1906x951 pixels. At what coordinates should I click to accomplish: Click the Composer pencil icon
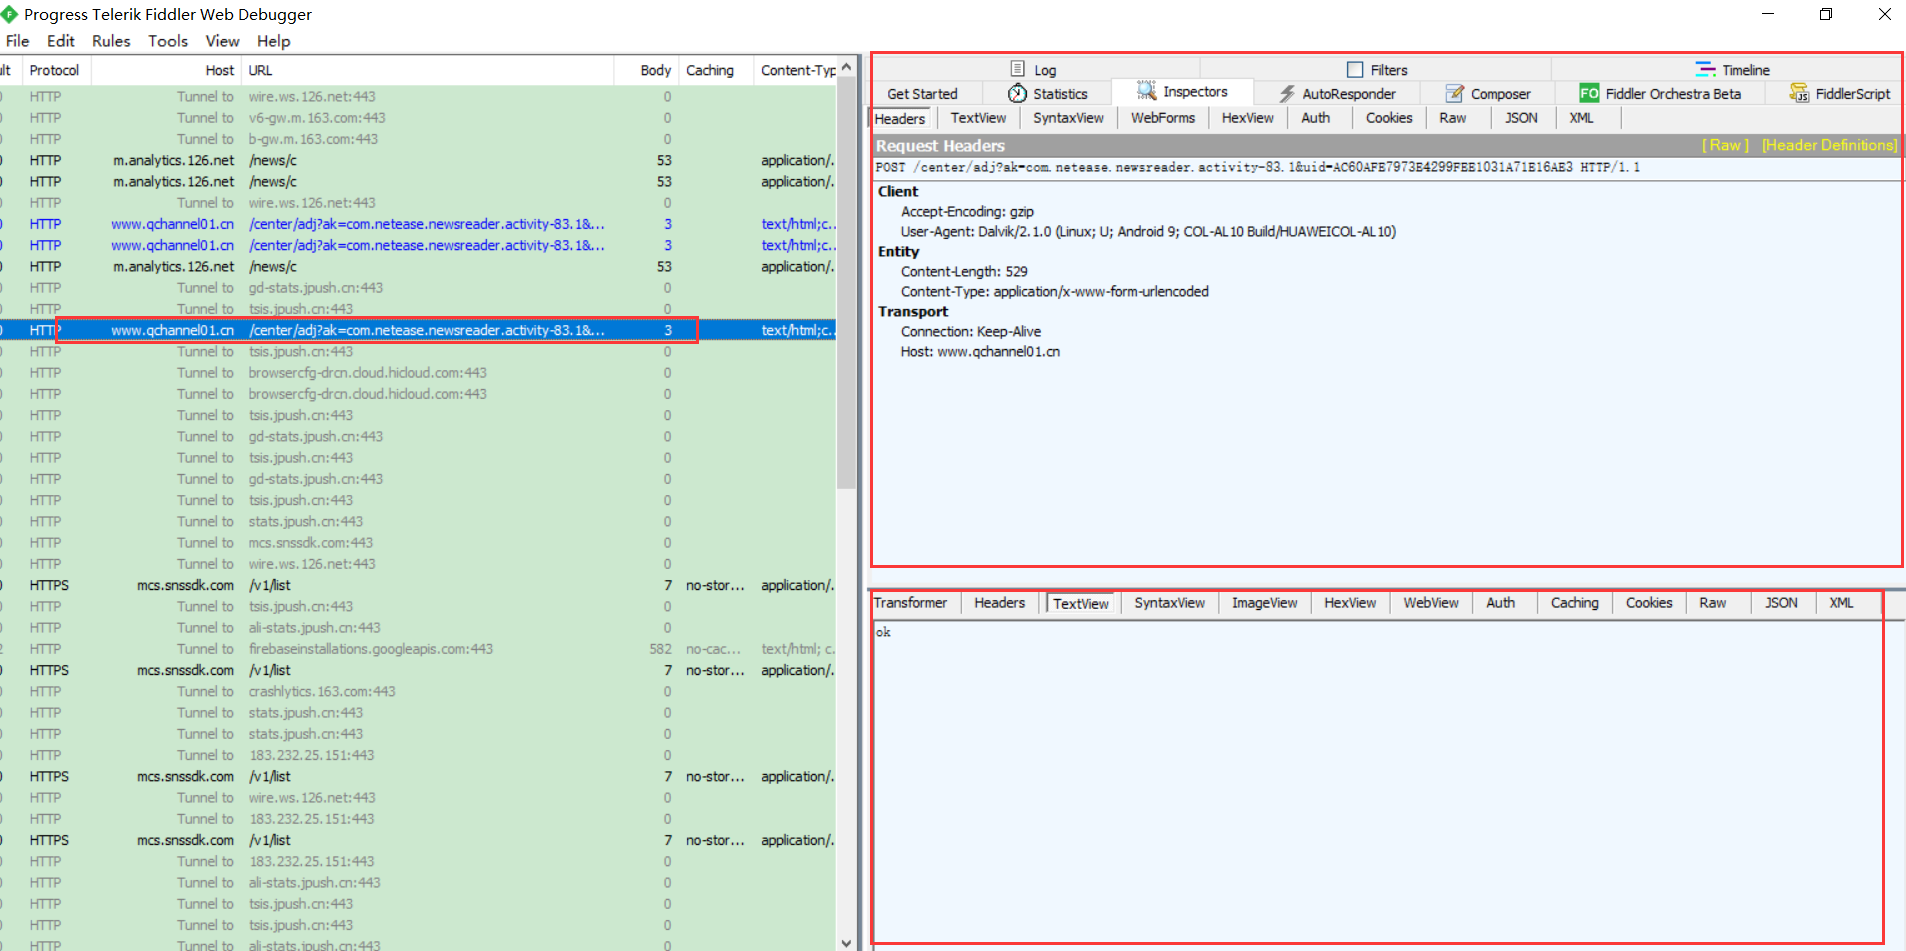pyautogui.click(x=1455, y=93)
